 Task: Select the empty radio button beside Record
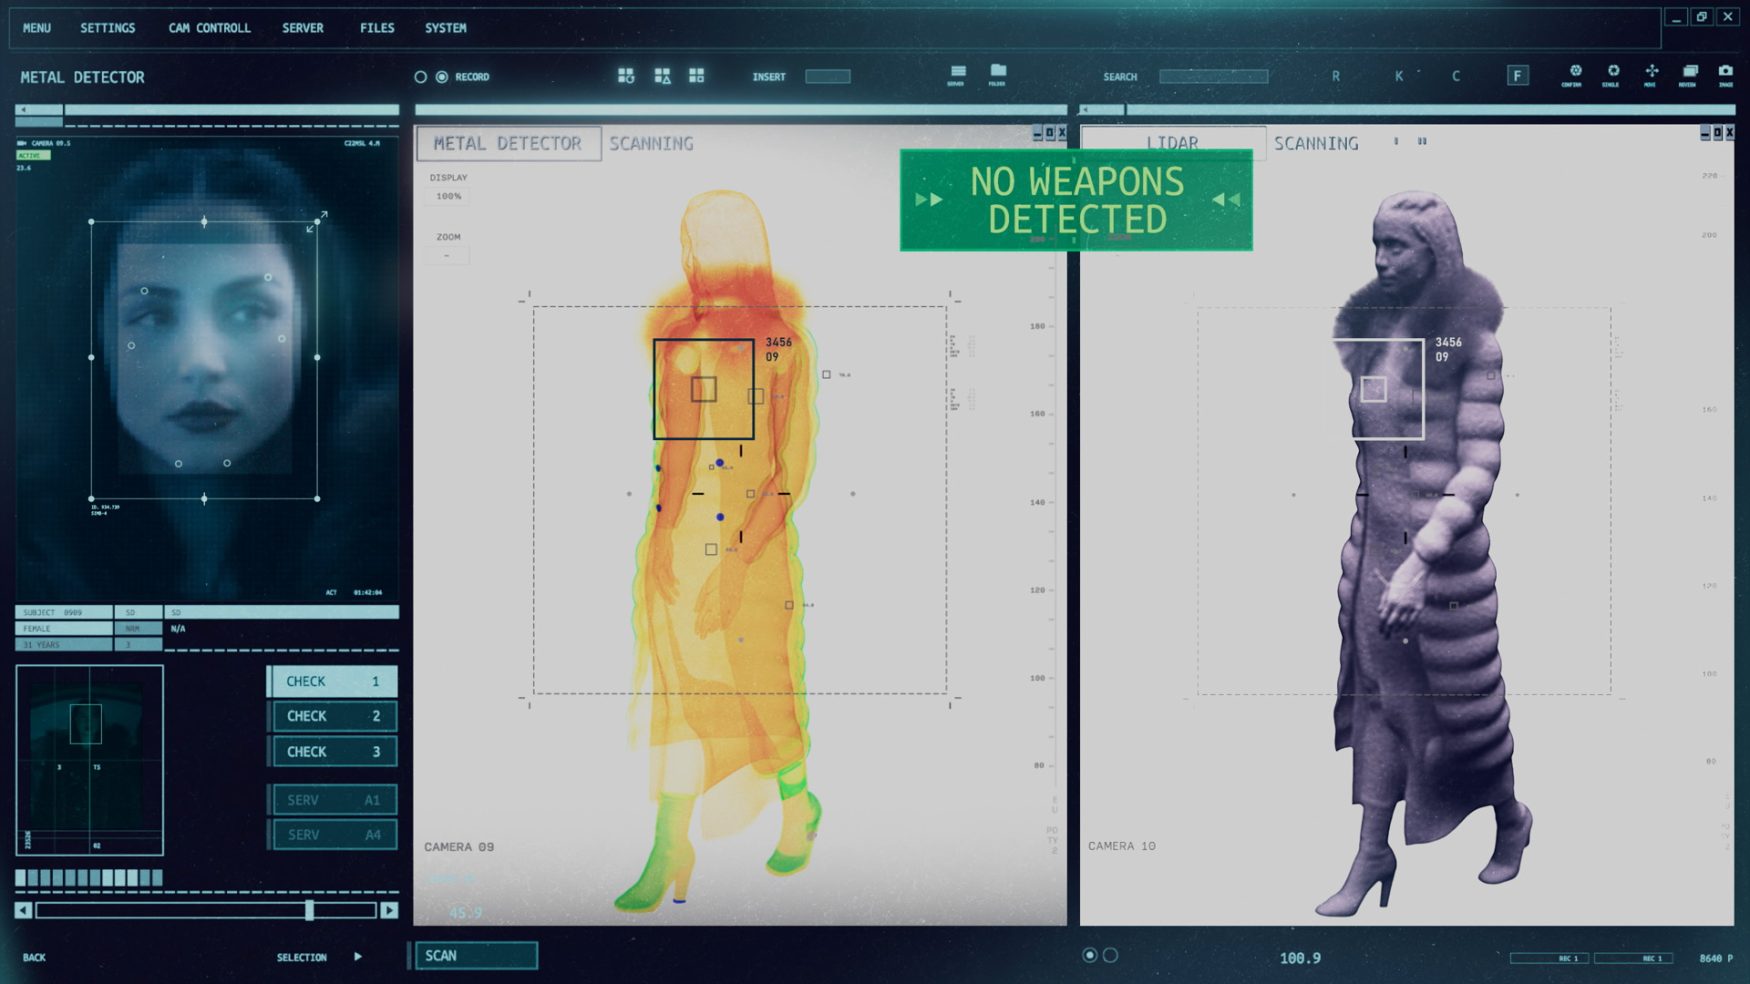(421, 77)
